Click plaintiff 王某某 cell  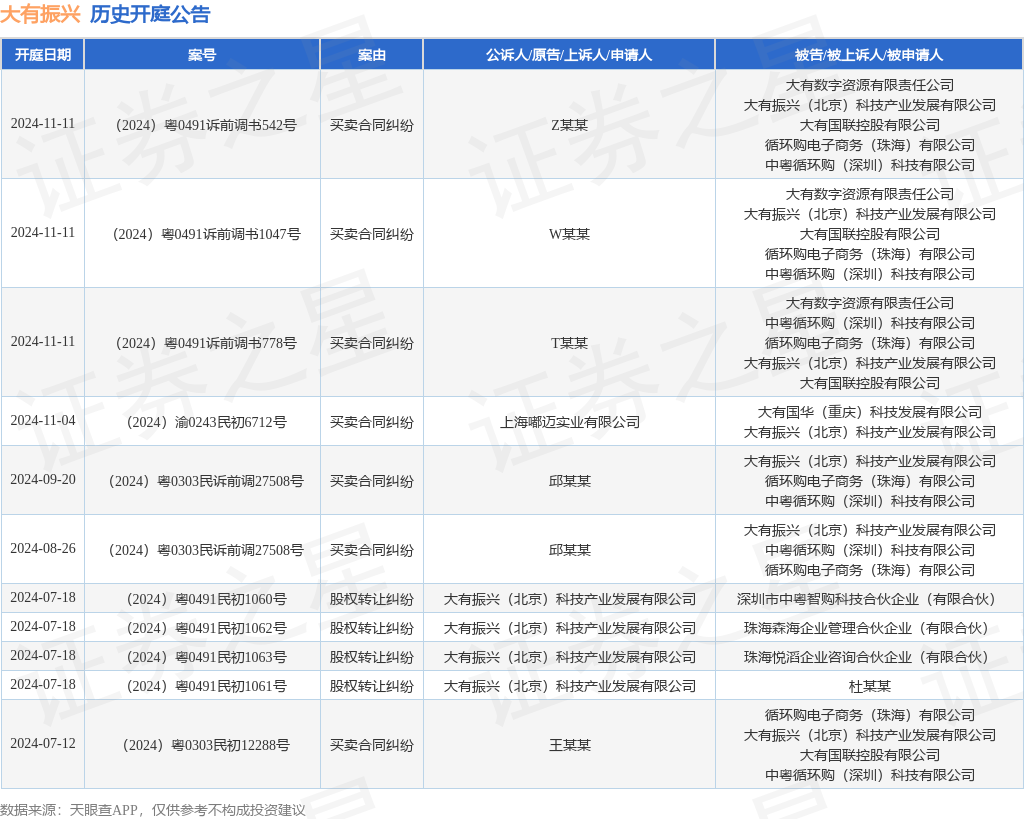click(569, 745)
